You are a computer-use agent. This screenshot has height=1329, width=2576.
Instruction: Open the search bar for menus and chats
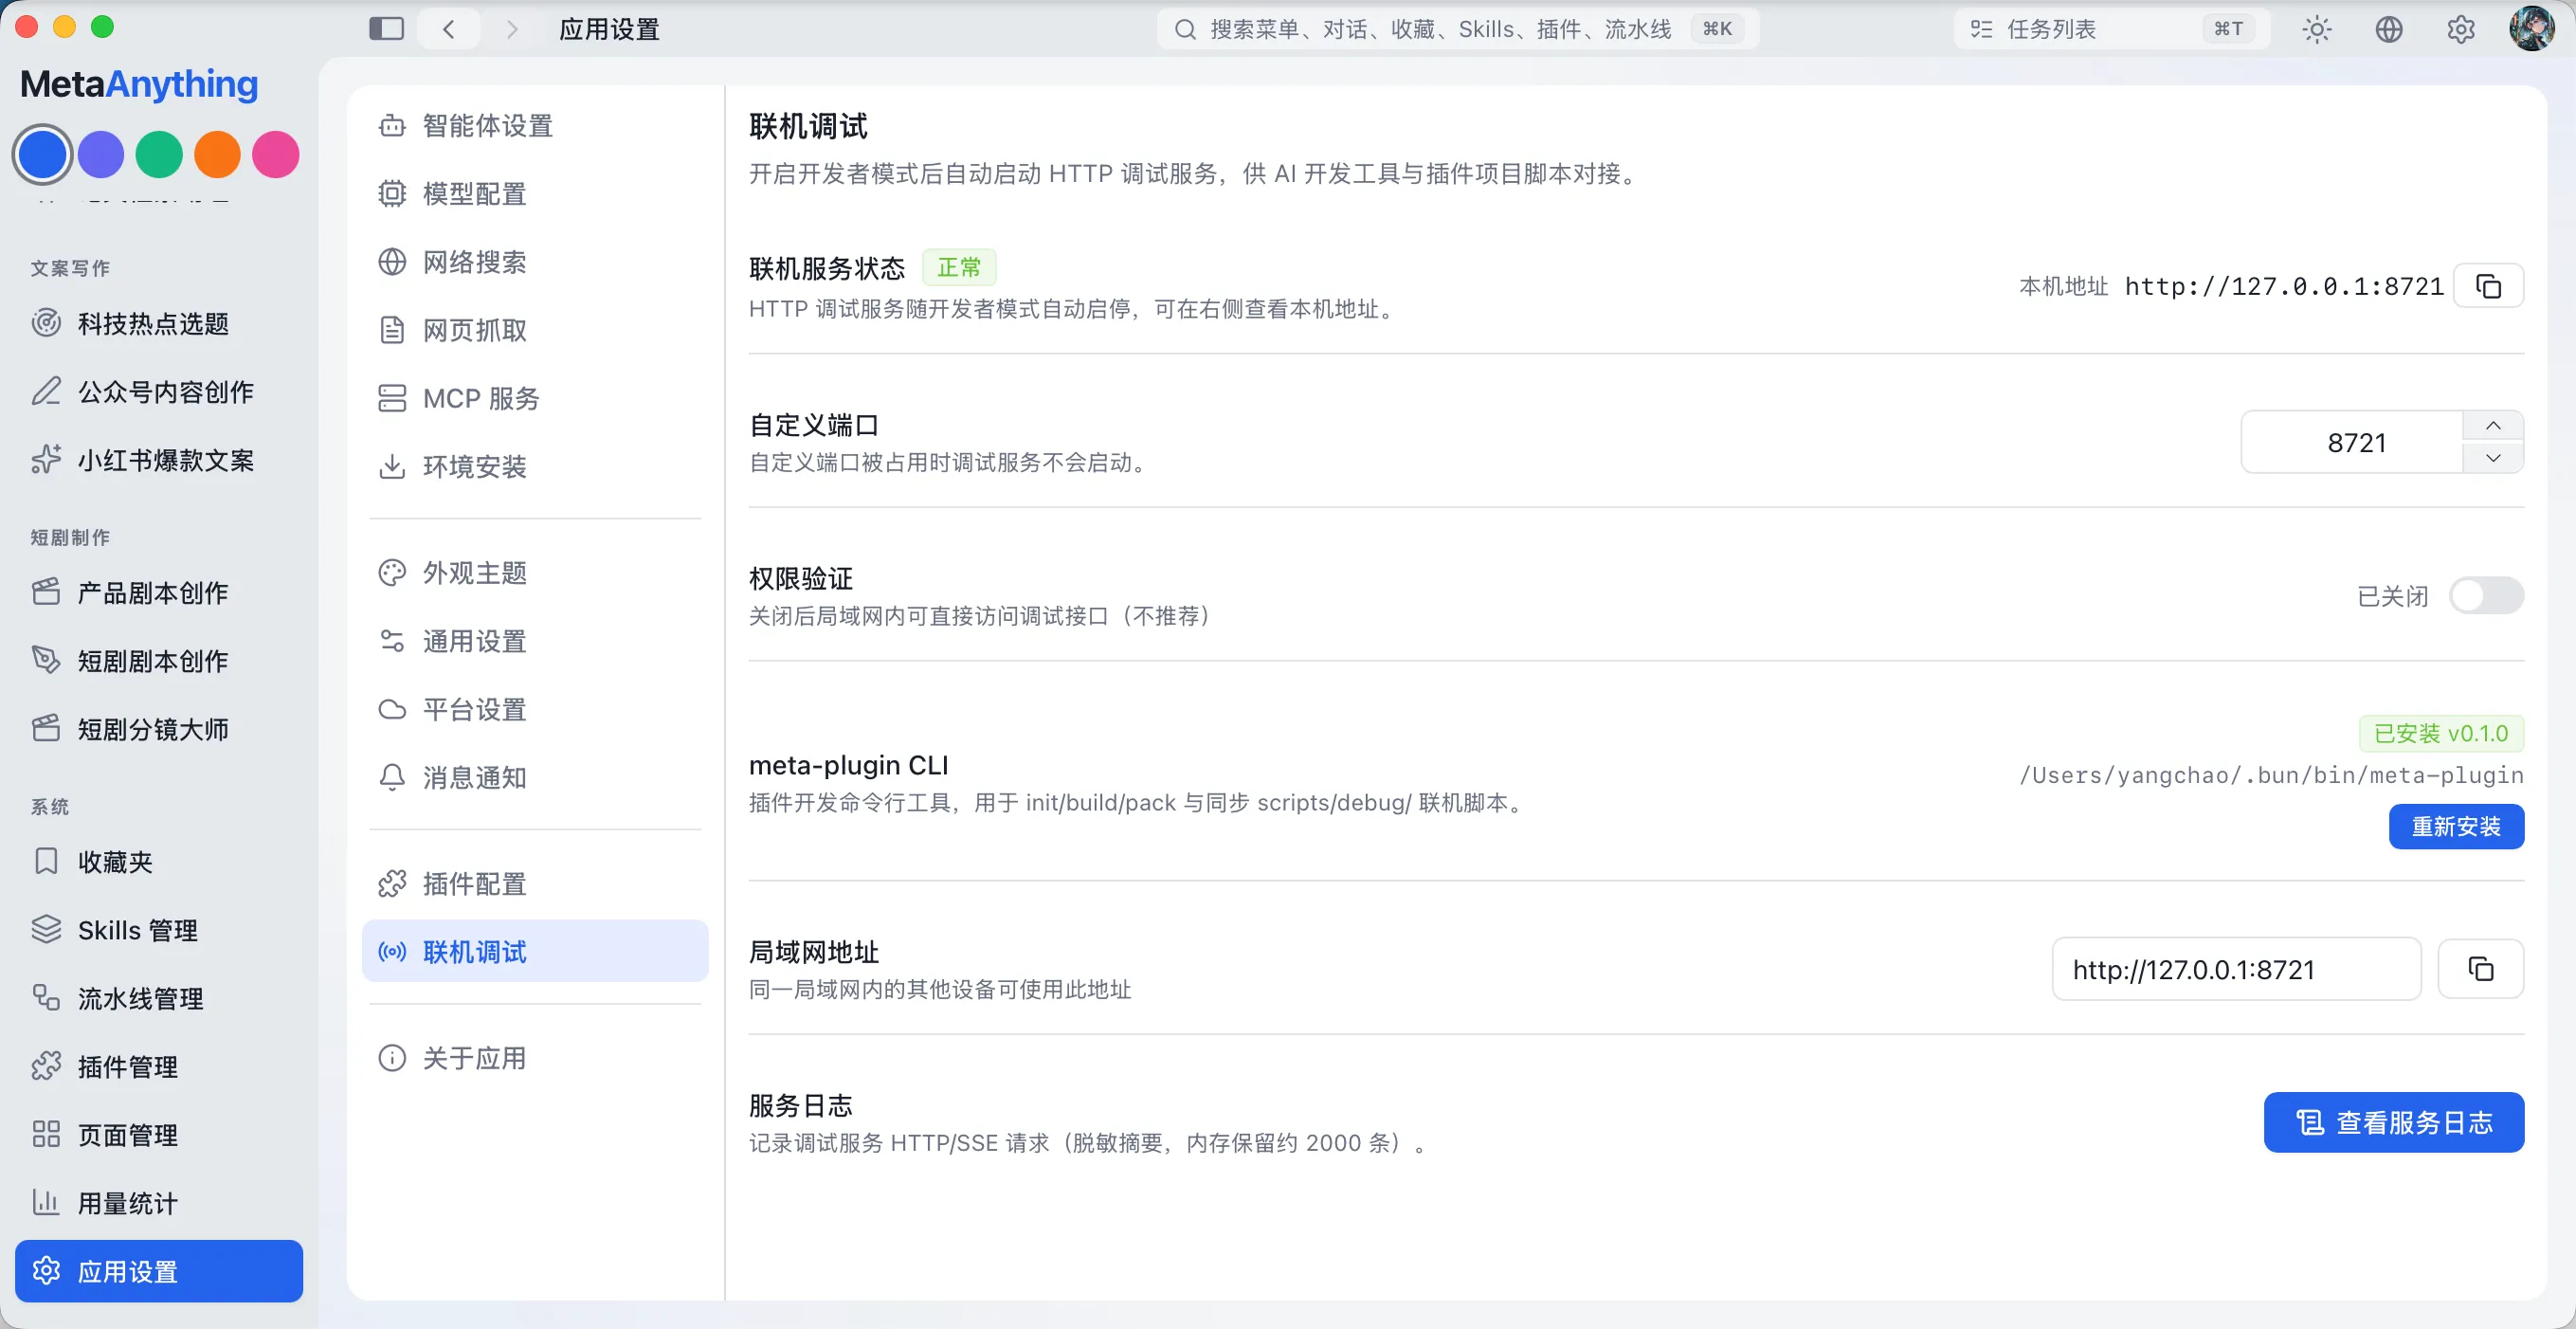tap(1457, 29)
